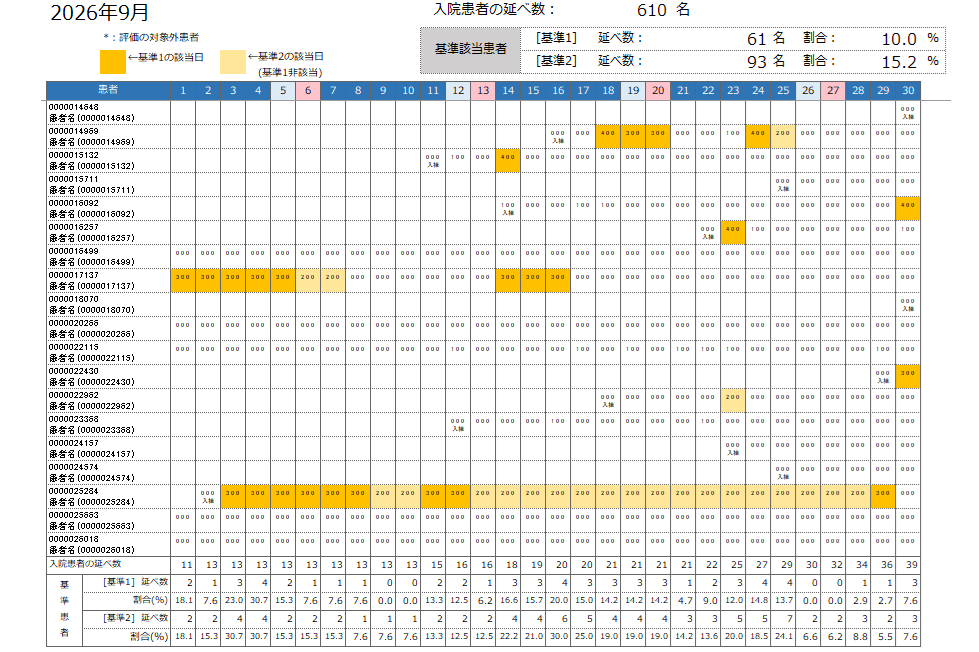This screenshot has height=652, width=979.
Task: Click patient row 0000026018
Action: pos(483,545)
